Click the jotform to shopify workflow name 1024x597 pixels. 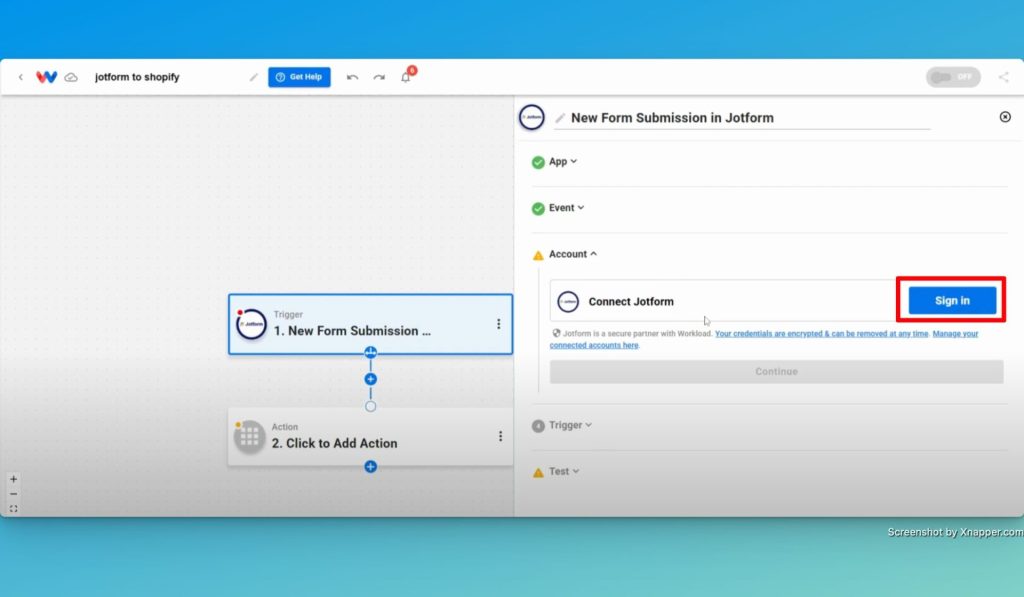point(137,77)
